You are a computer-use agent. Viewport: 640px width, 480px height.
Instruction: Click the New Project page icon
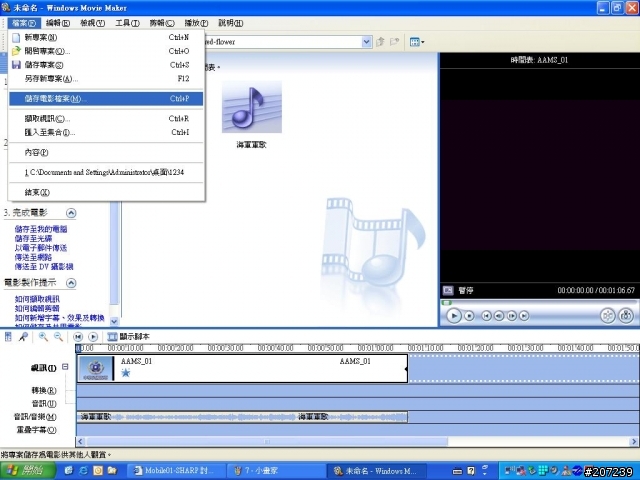16,38
